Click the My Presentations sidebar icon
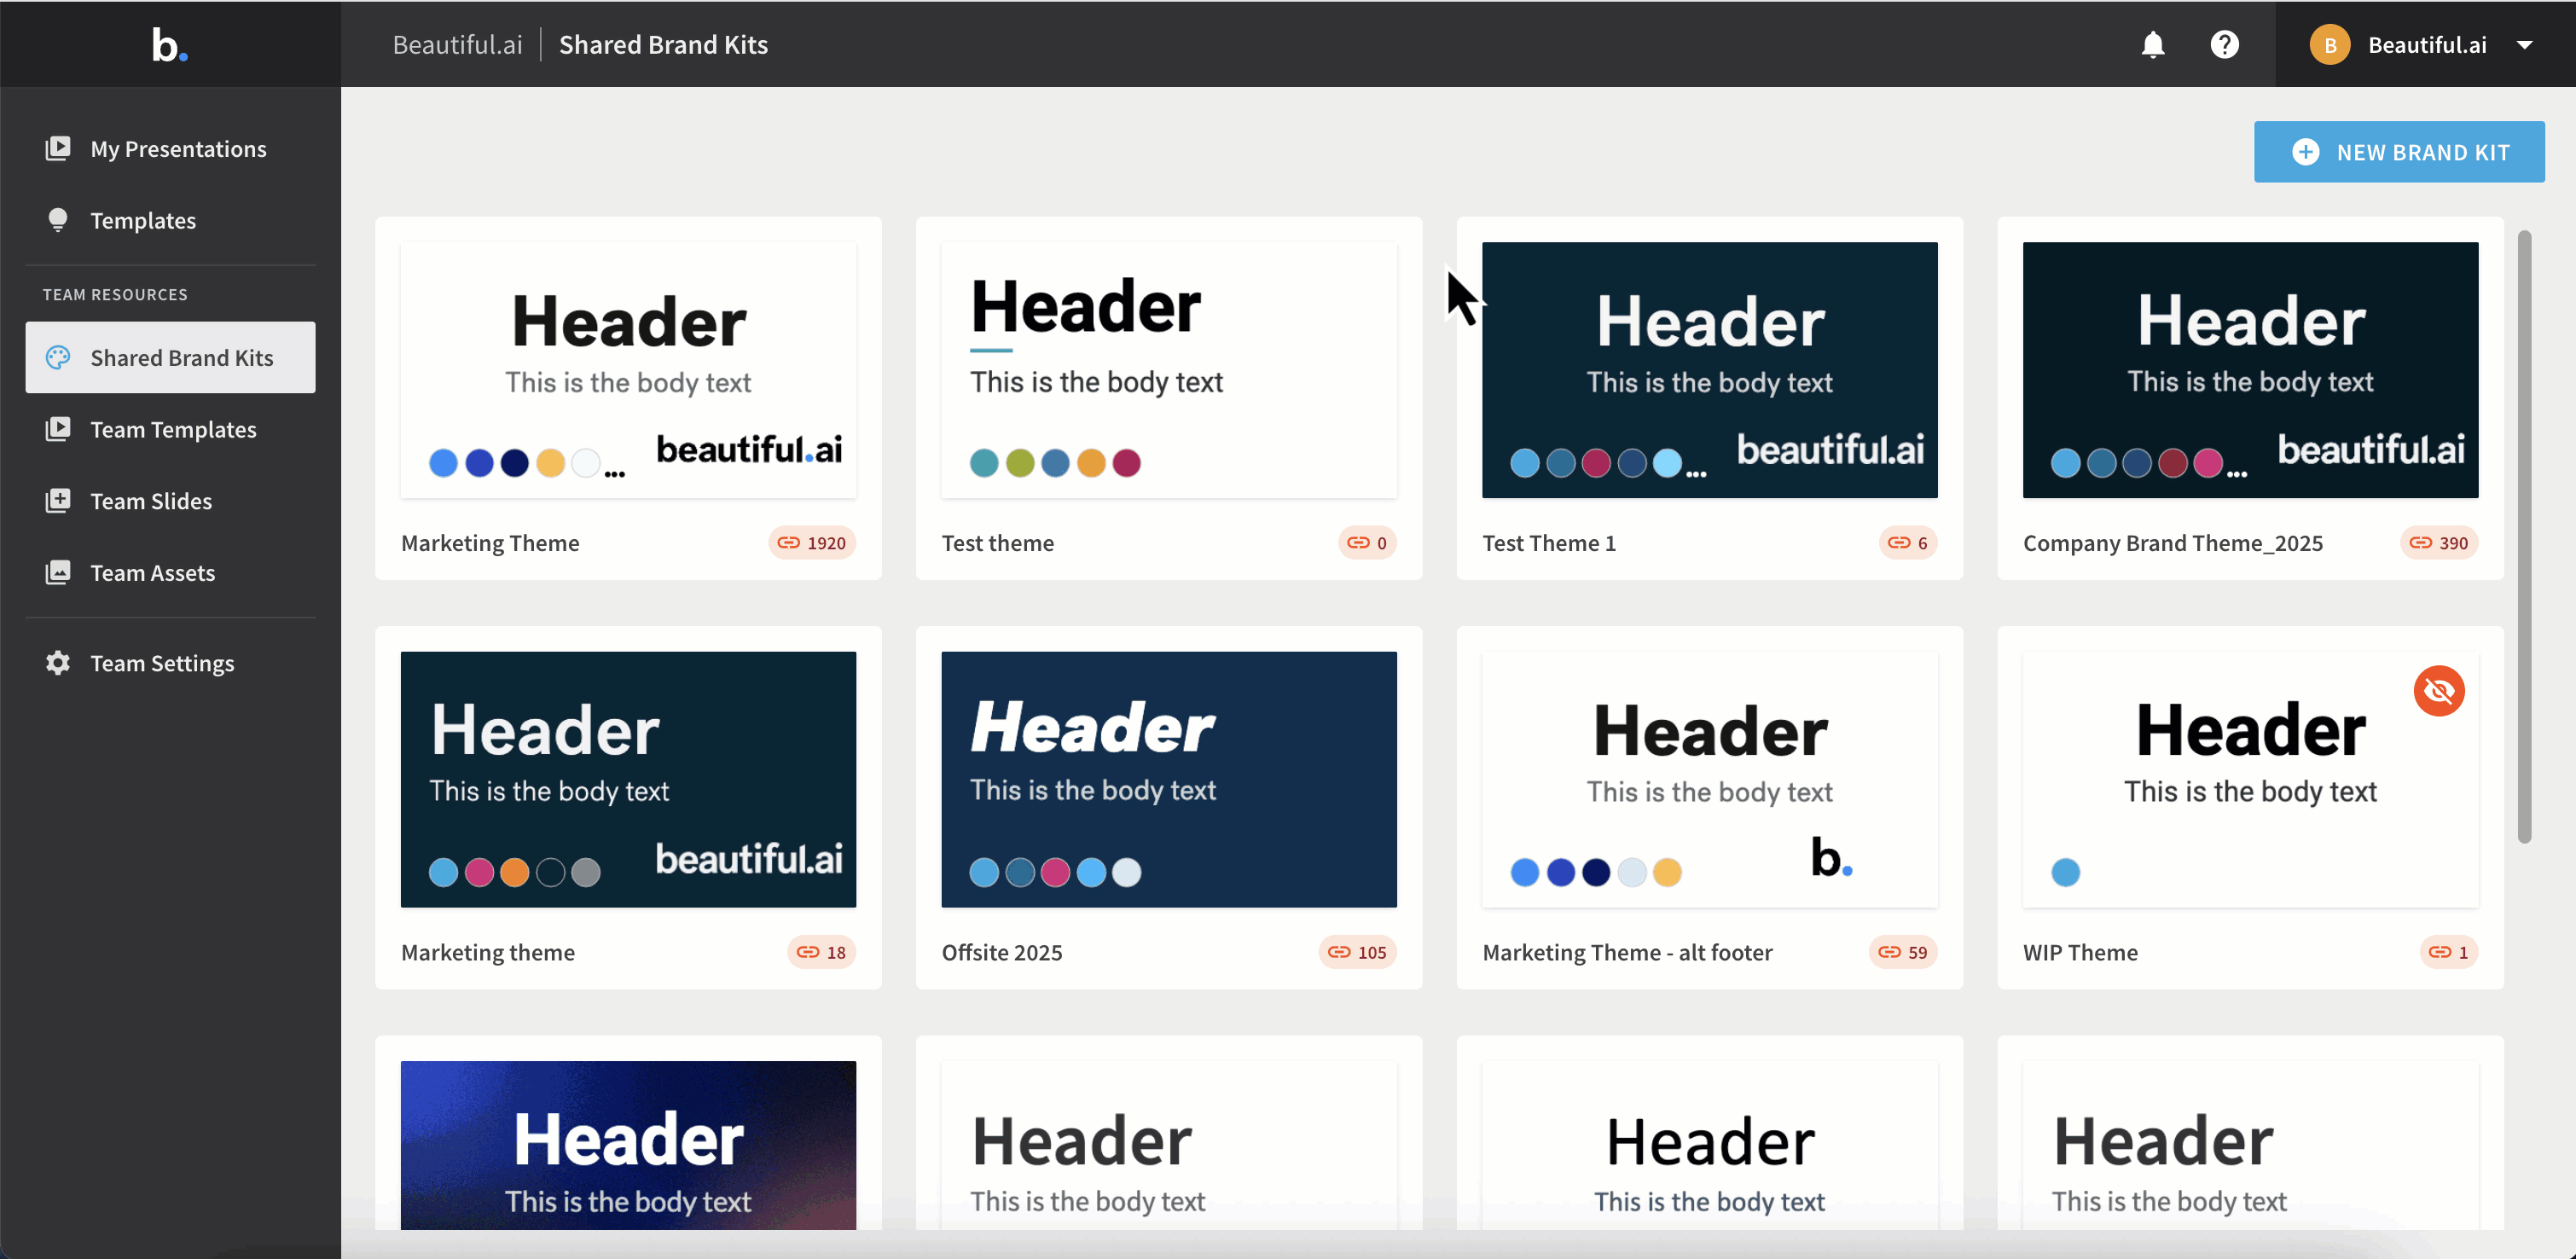 point(58,148)
